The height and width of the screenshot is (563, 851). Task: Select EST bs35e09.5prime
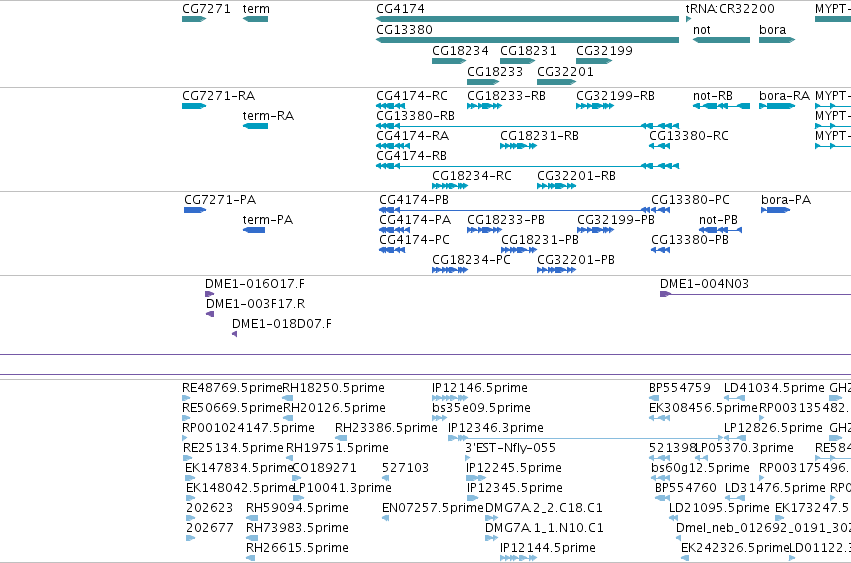(x=481, y=408)
